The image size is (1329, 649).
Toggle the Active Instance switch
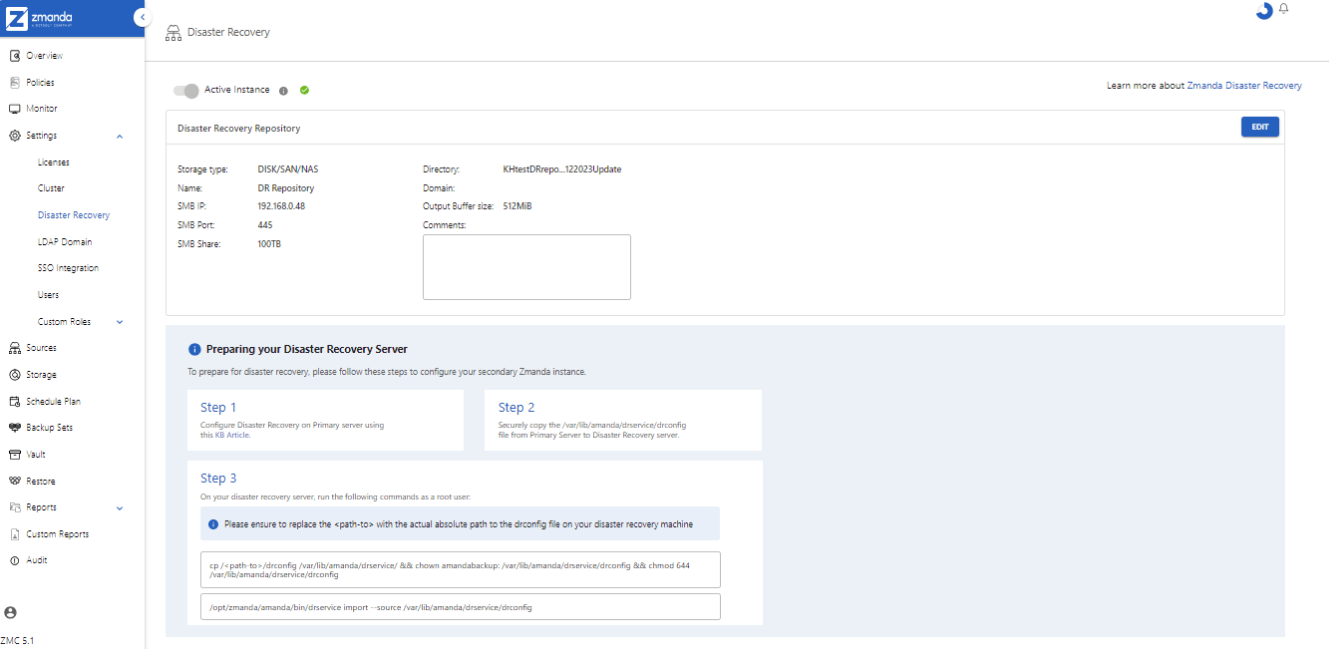click(186, 91)
